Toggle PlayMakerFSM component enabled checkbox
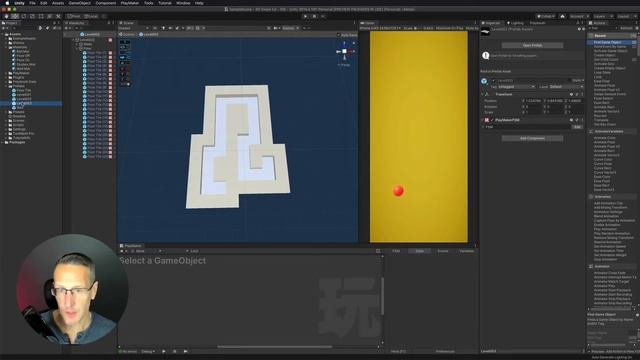640x360 pixels. point(492,120)
